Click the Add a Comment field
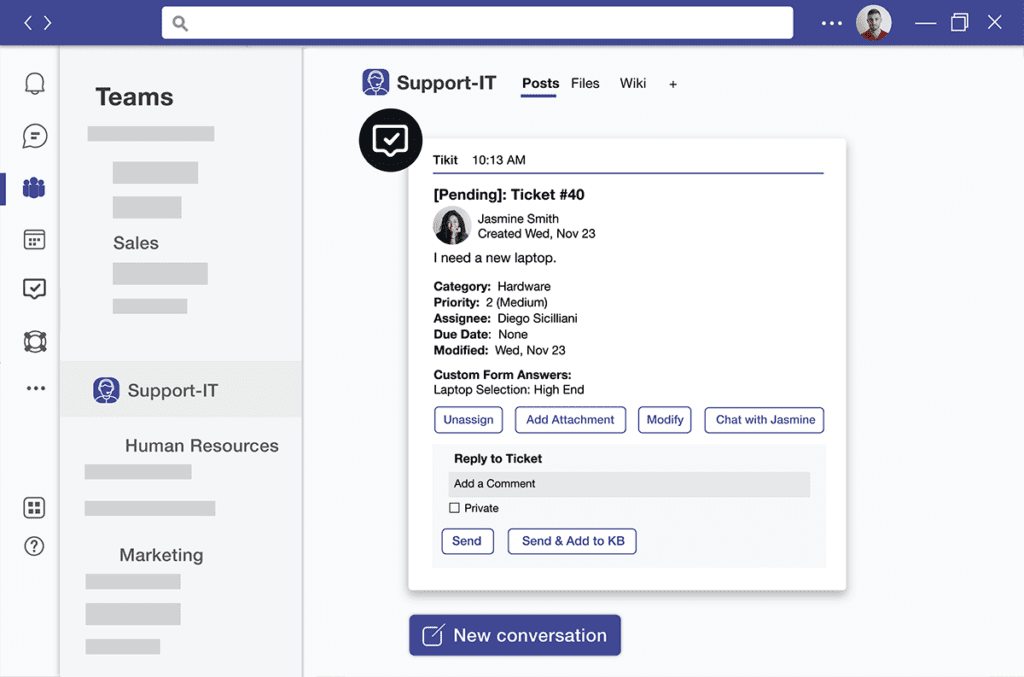Image resolution: width=1024 pixels, height=677 pixels. click(628, 484)
